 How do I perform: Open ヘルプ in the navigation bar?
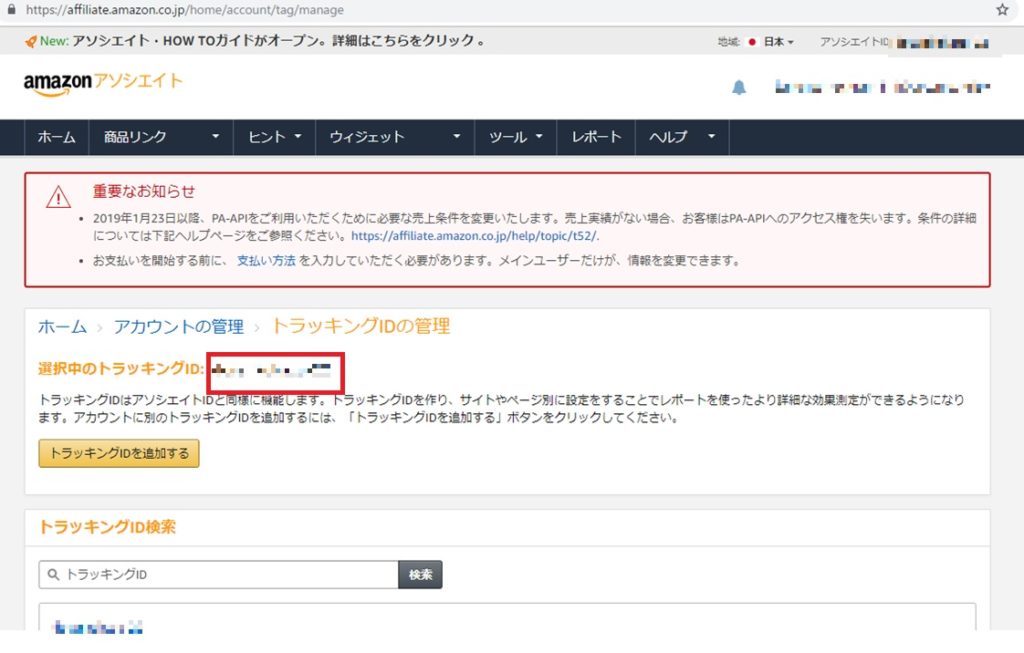pyautogui.click(x=668, y=137)
